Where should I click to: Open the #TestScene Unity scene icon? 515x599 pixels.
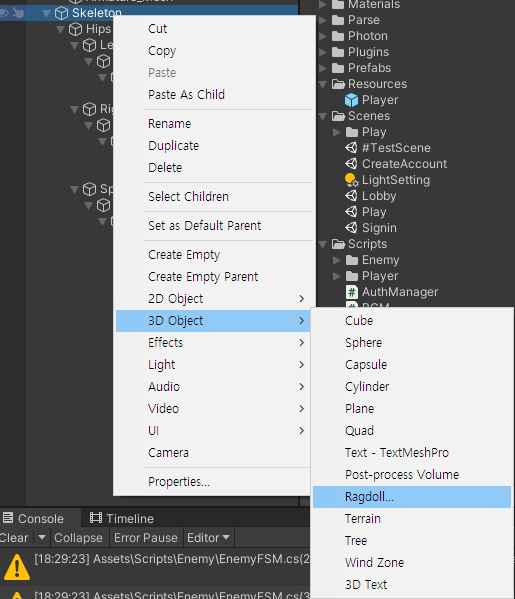point(351,148)
